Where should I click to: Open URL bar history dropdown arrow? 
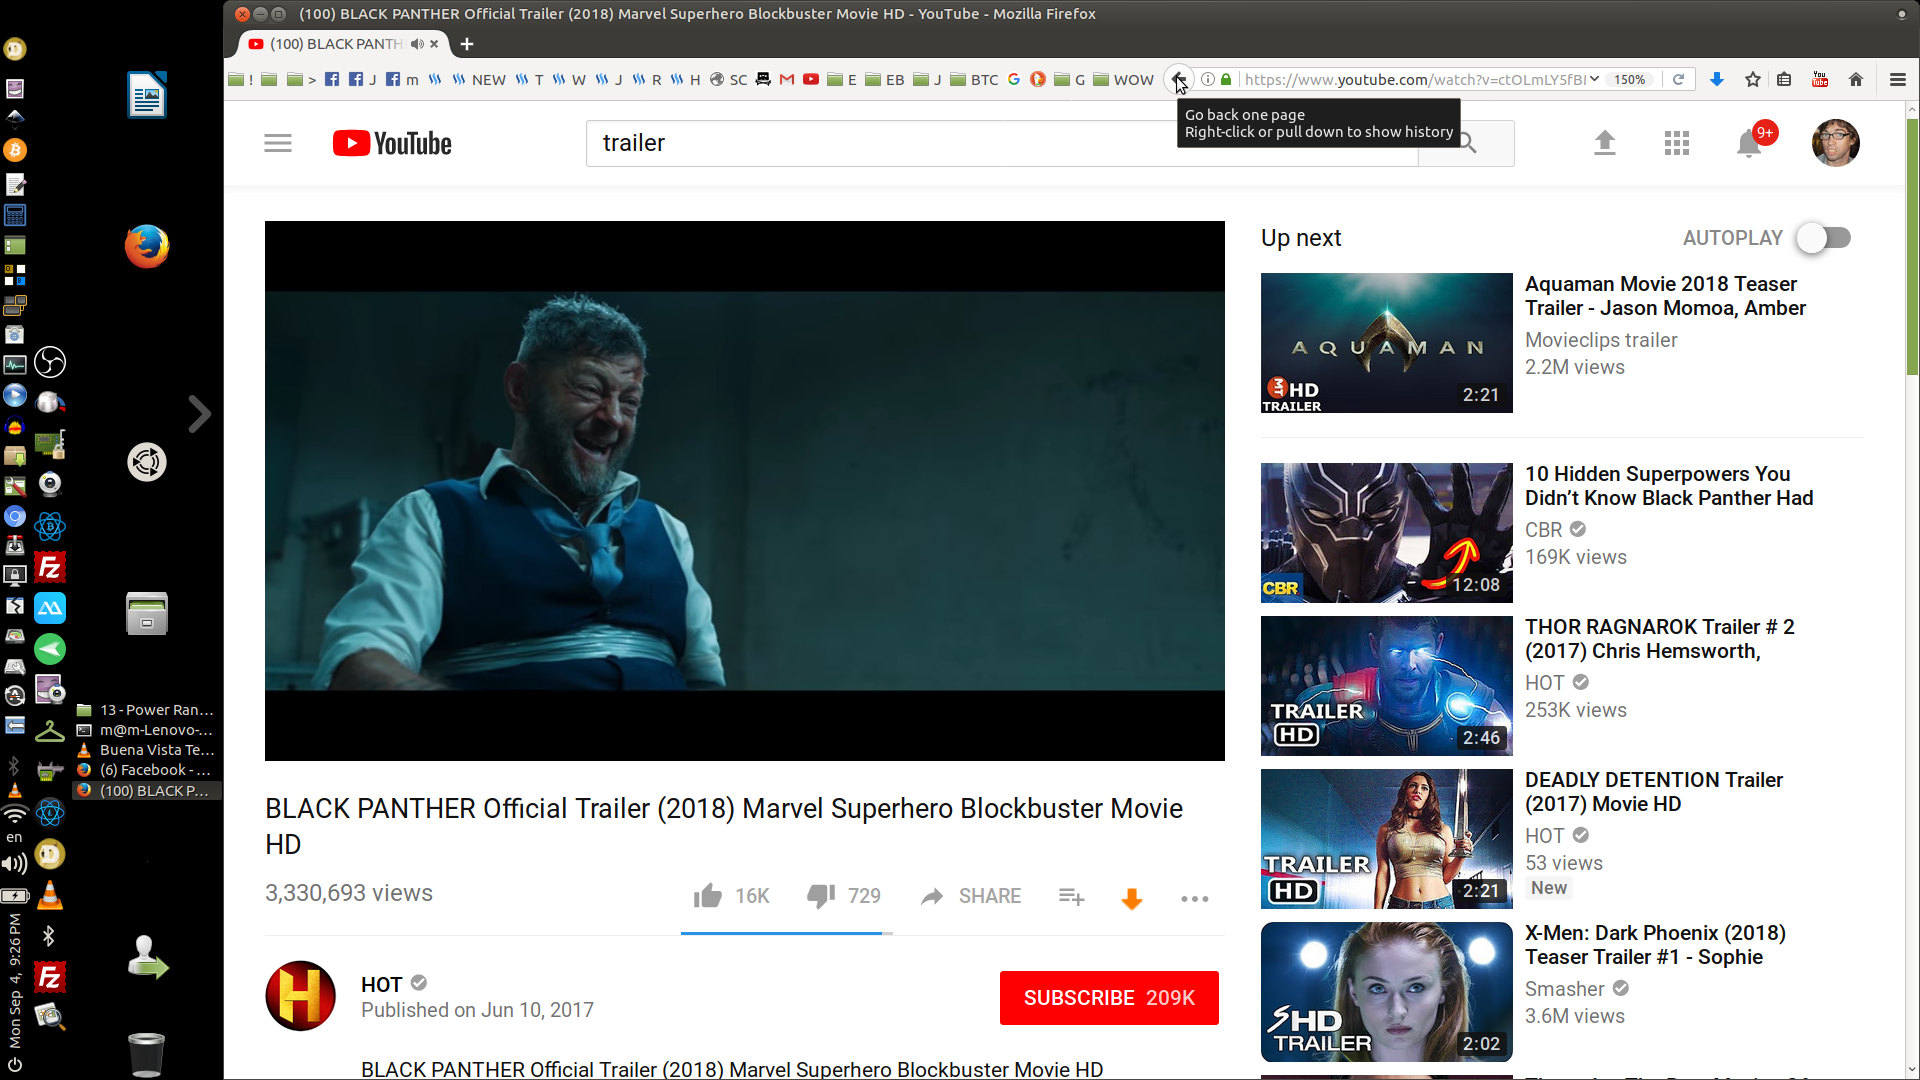pyautogui.click(x=1595, y=79)
